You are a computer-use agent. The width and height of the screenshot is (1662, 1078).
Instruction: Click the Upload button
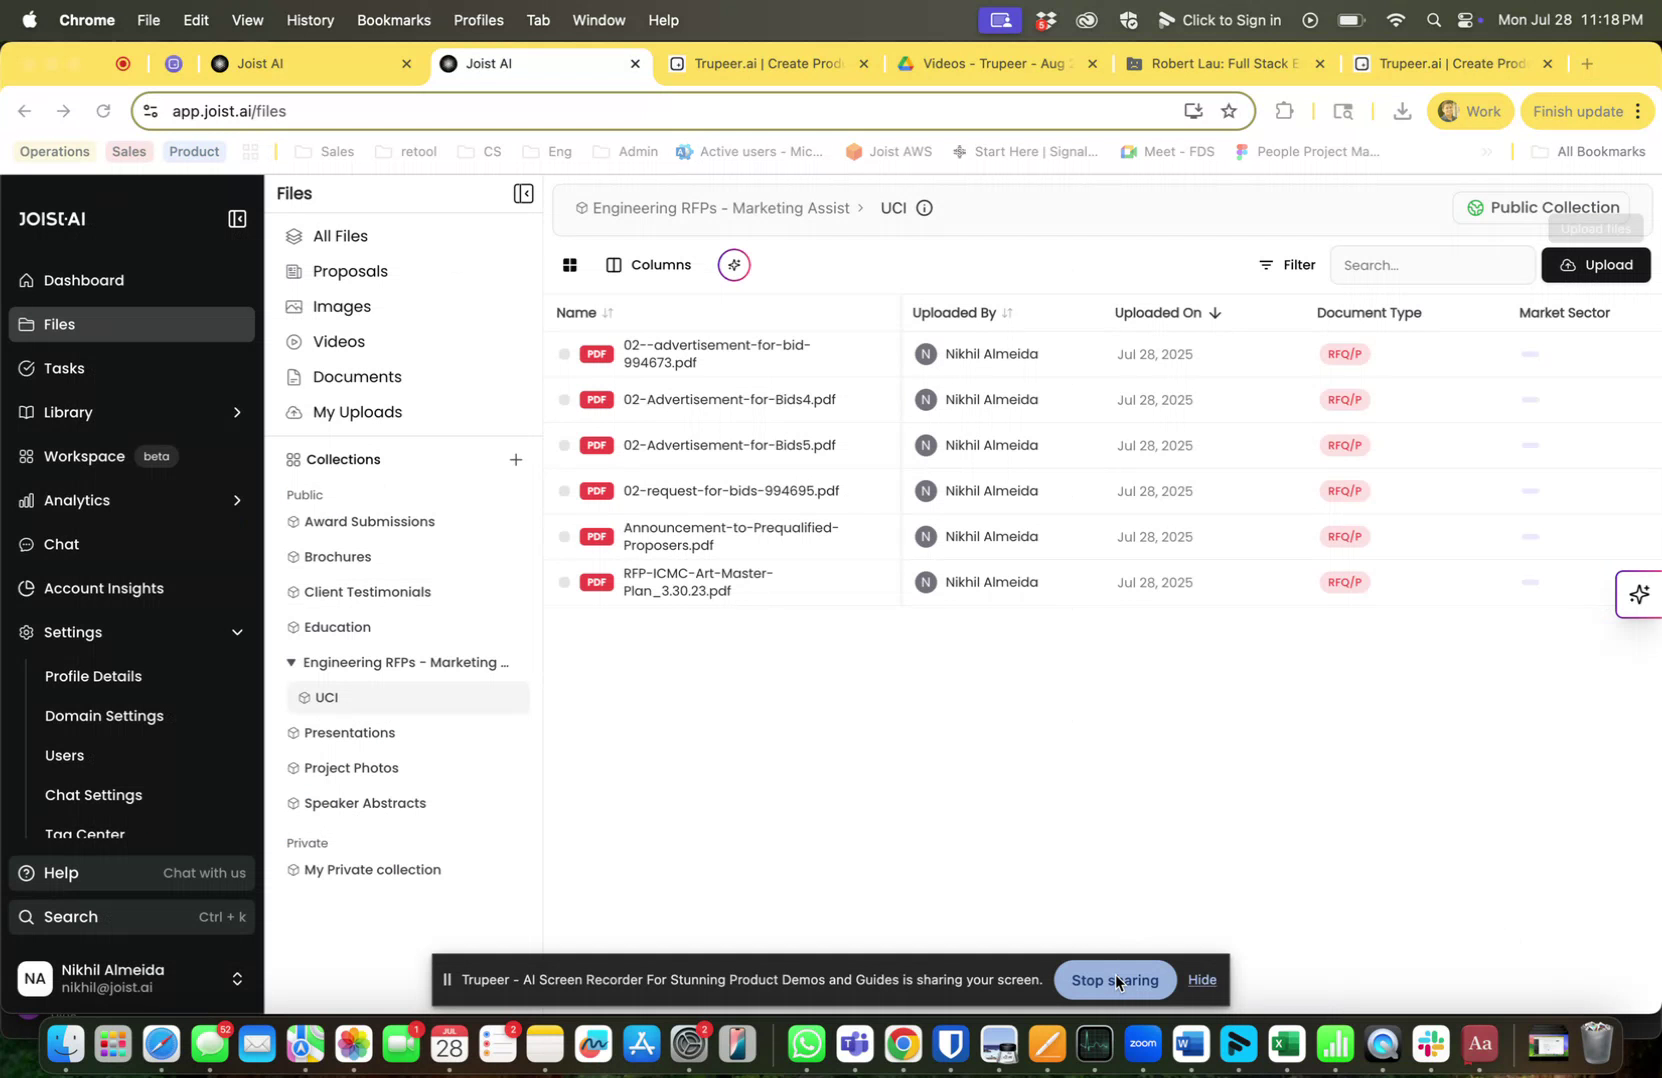point(1597,265)
